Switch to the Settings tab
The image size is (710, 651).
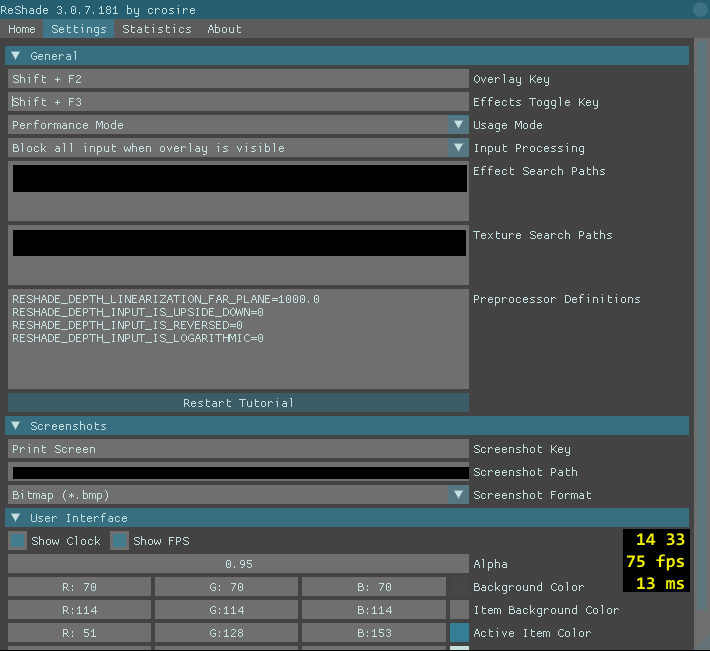tap(78, 29)
